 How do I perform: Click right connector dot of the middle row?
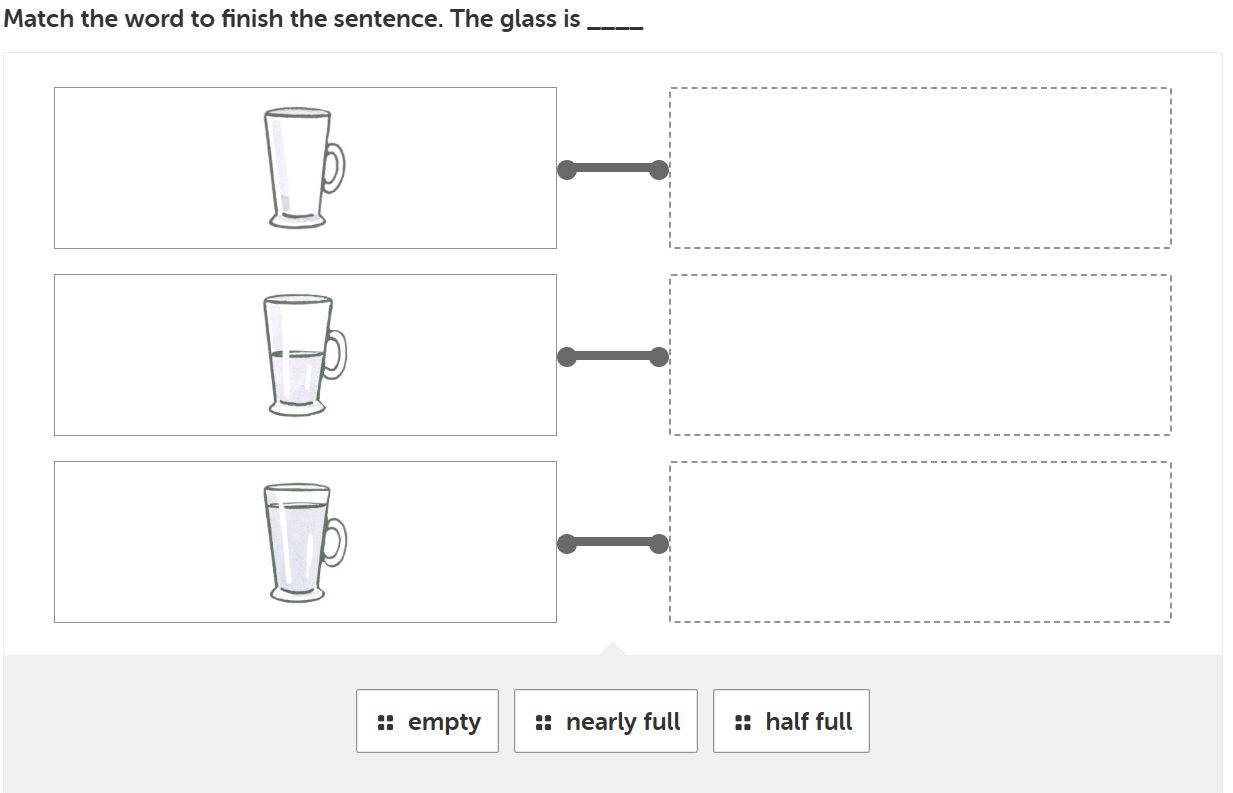pos(658,356)
